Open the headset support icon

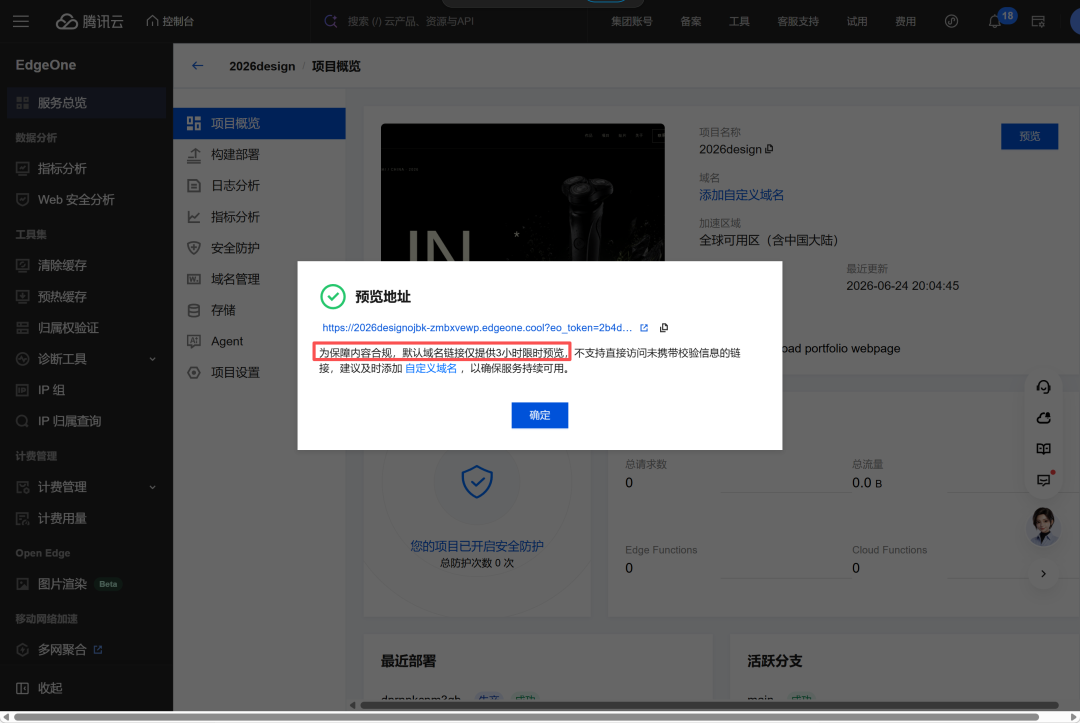pyautogui.click(x=1043, y=387)
